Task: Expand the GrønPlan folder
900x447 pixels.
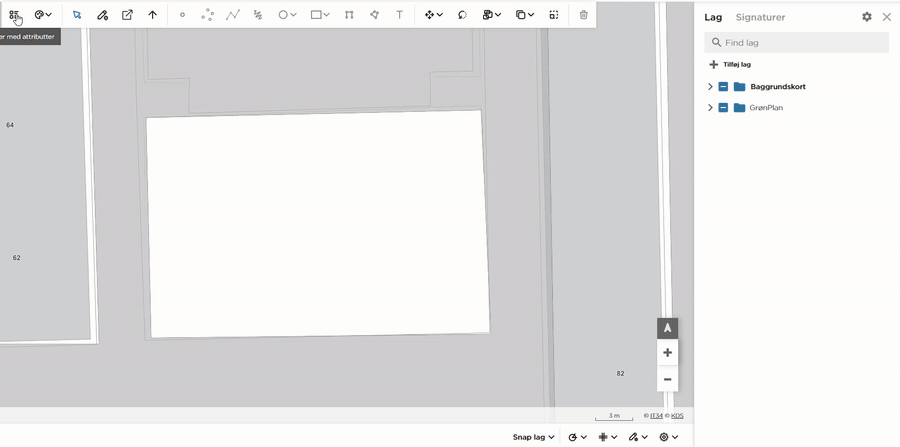Action: 710,107
